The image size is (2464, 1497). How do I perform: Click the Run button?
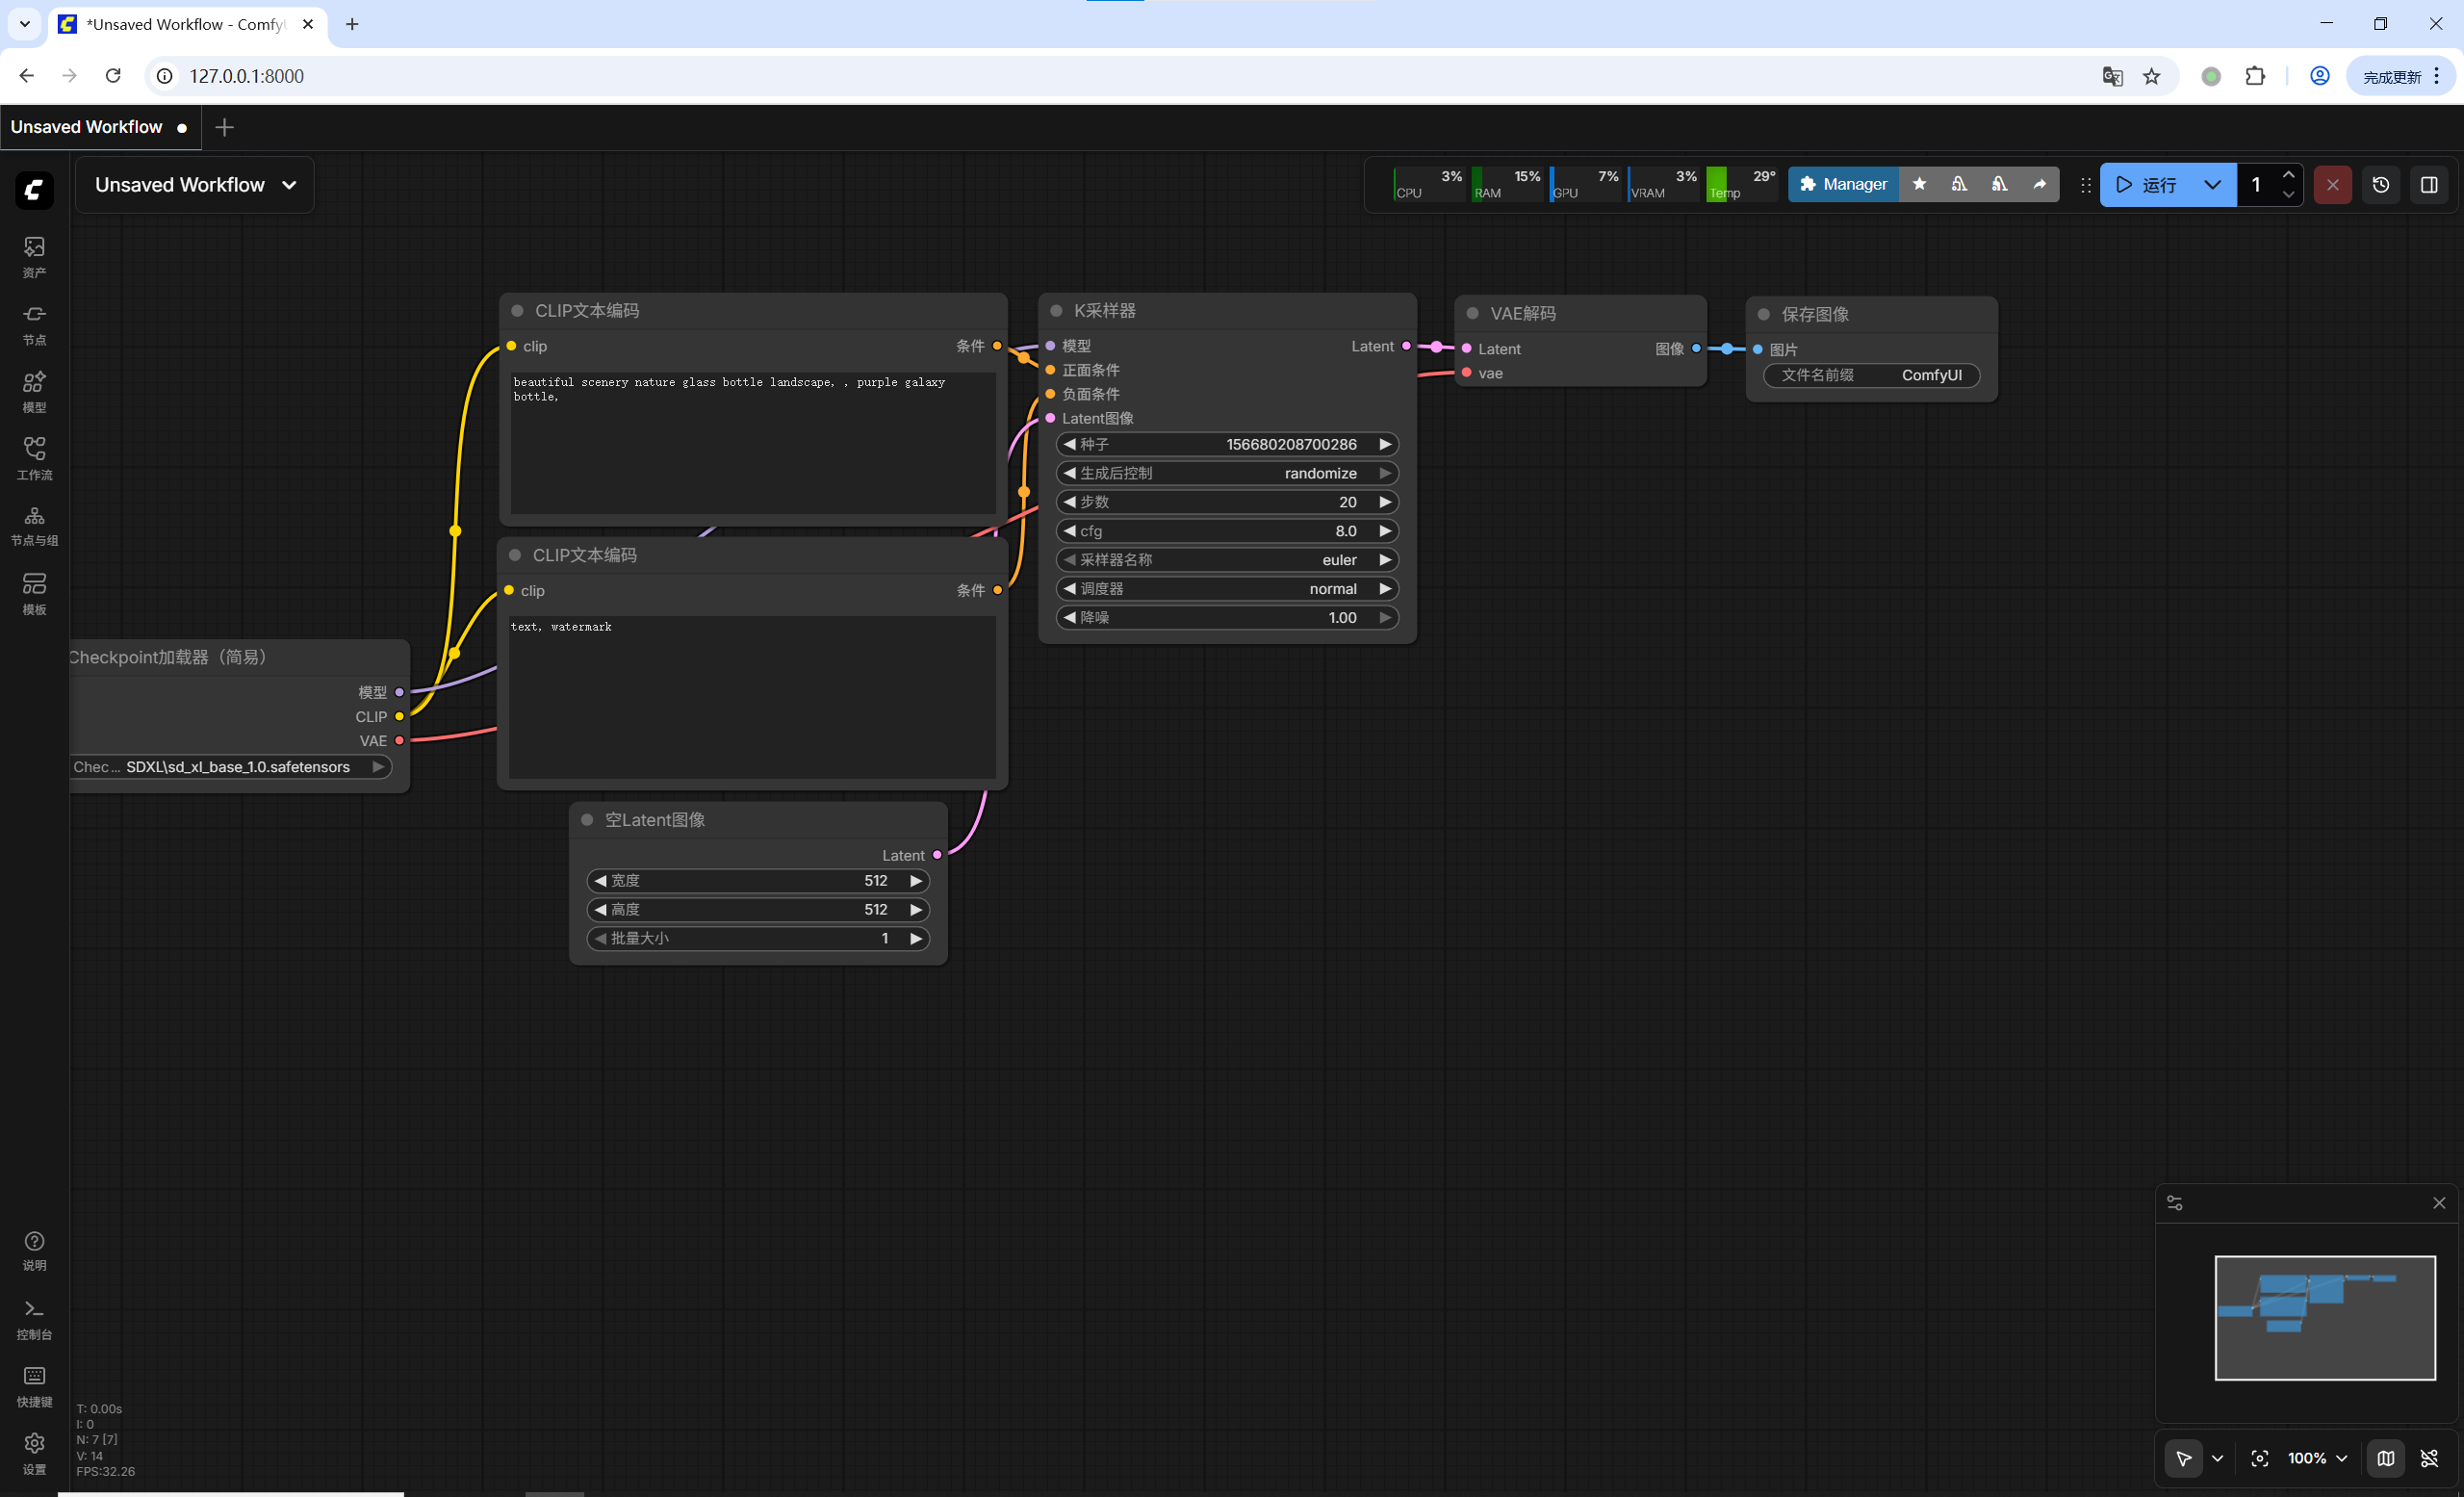tap(2148, 185)
